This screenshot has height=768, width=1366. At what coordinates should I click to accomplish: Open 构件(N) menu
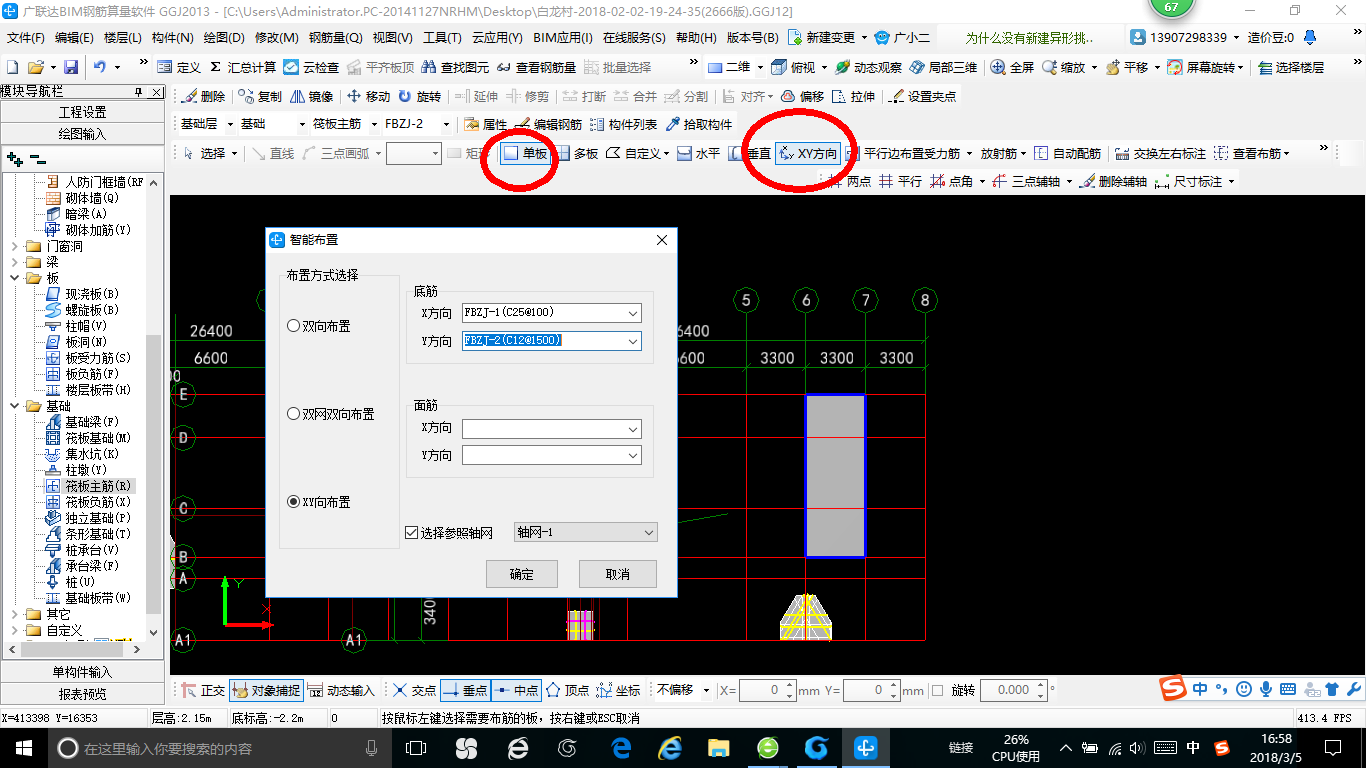(172, 38)
